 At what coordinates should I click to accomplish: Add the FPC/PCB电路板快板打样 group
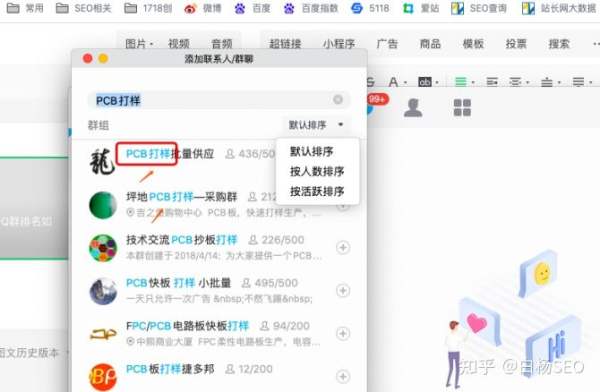343,333
